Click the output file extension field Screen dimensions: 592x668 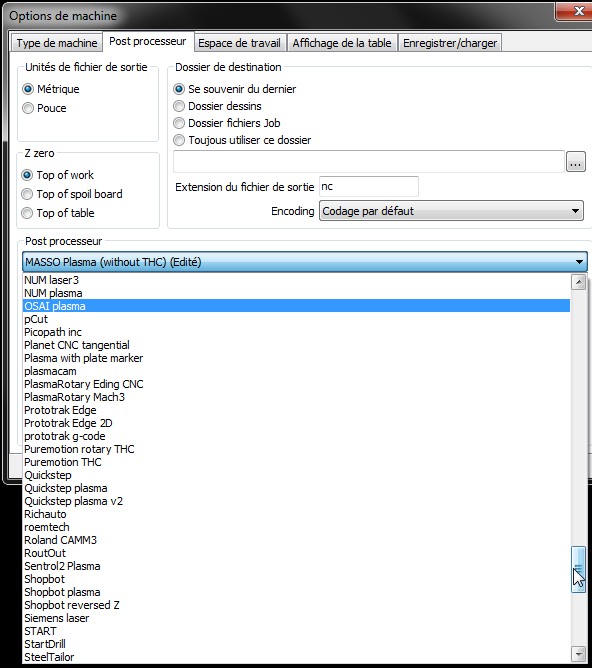click(x=369, y=187)
